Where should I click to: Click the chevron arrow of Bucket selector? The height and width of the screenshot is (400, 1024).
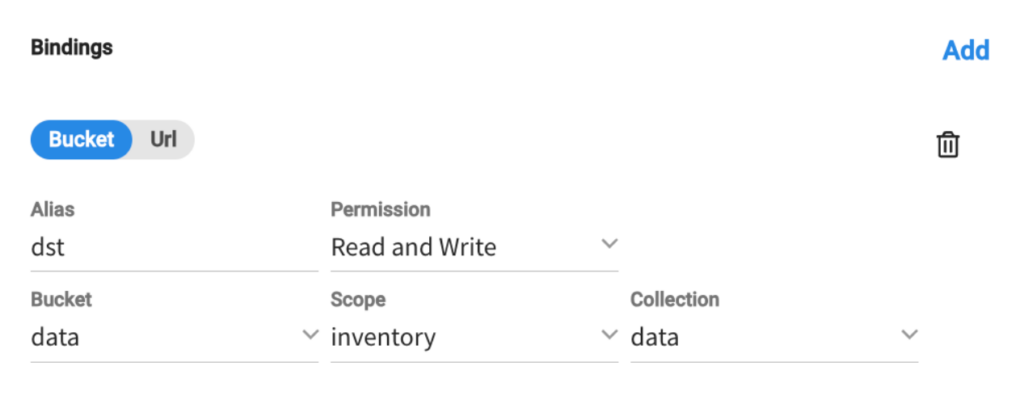pos(310,335)
